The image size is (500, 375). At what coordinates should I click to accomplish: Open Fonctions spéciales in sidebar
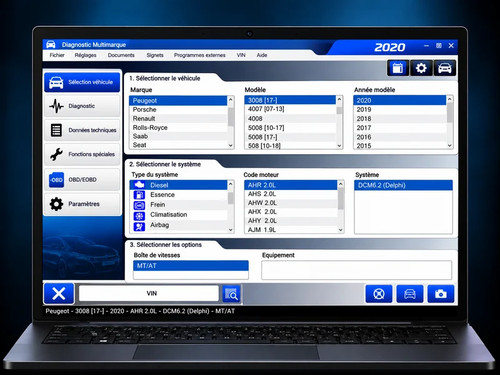click(82, 154)
